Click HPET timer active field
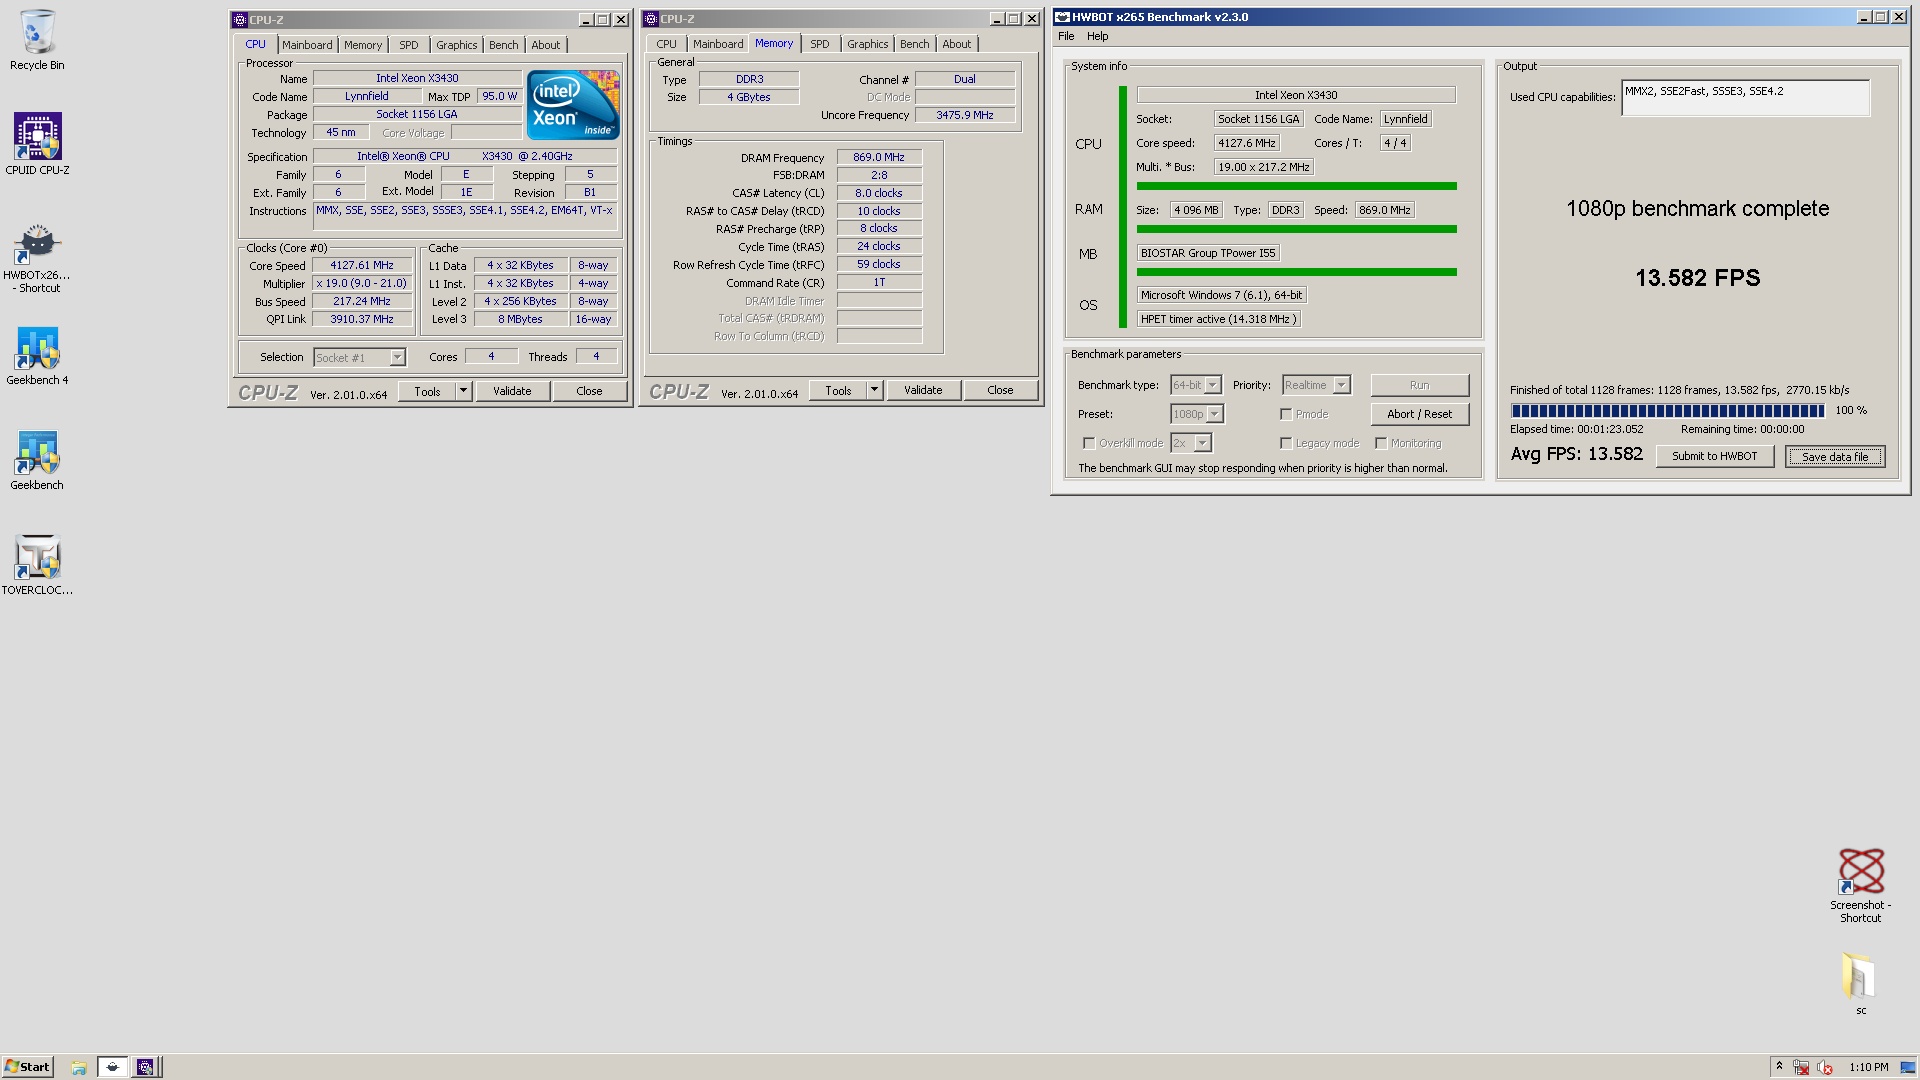Viewport: 1920px width, 1080px height. 1218,320
